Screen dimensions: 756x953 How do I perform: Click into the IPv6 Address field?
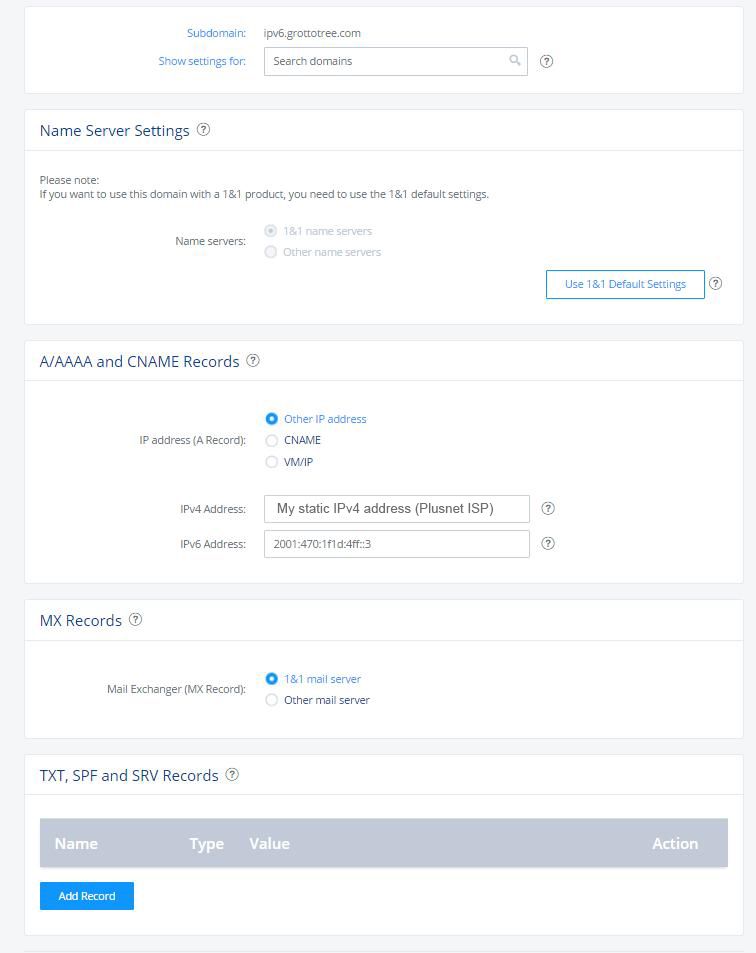[397, 544]
